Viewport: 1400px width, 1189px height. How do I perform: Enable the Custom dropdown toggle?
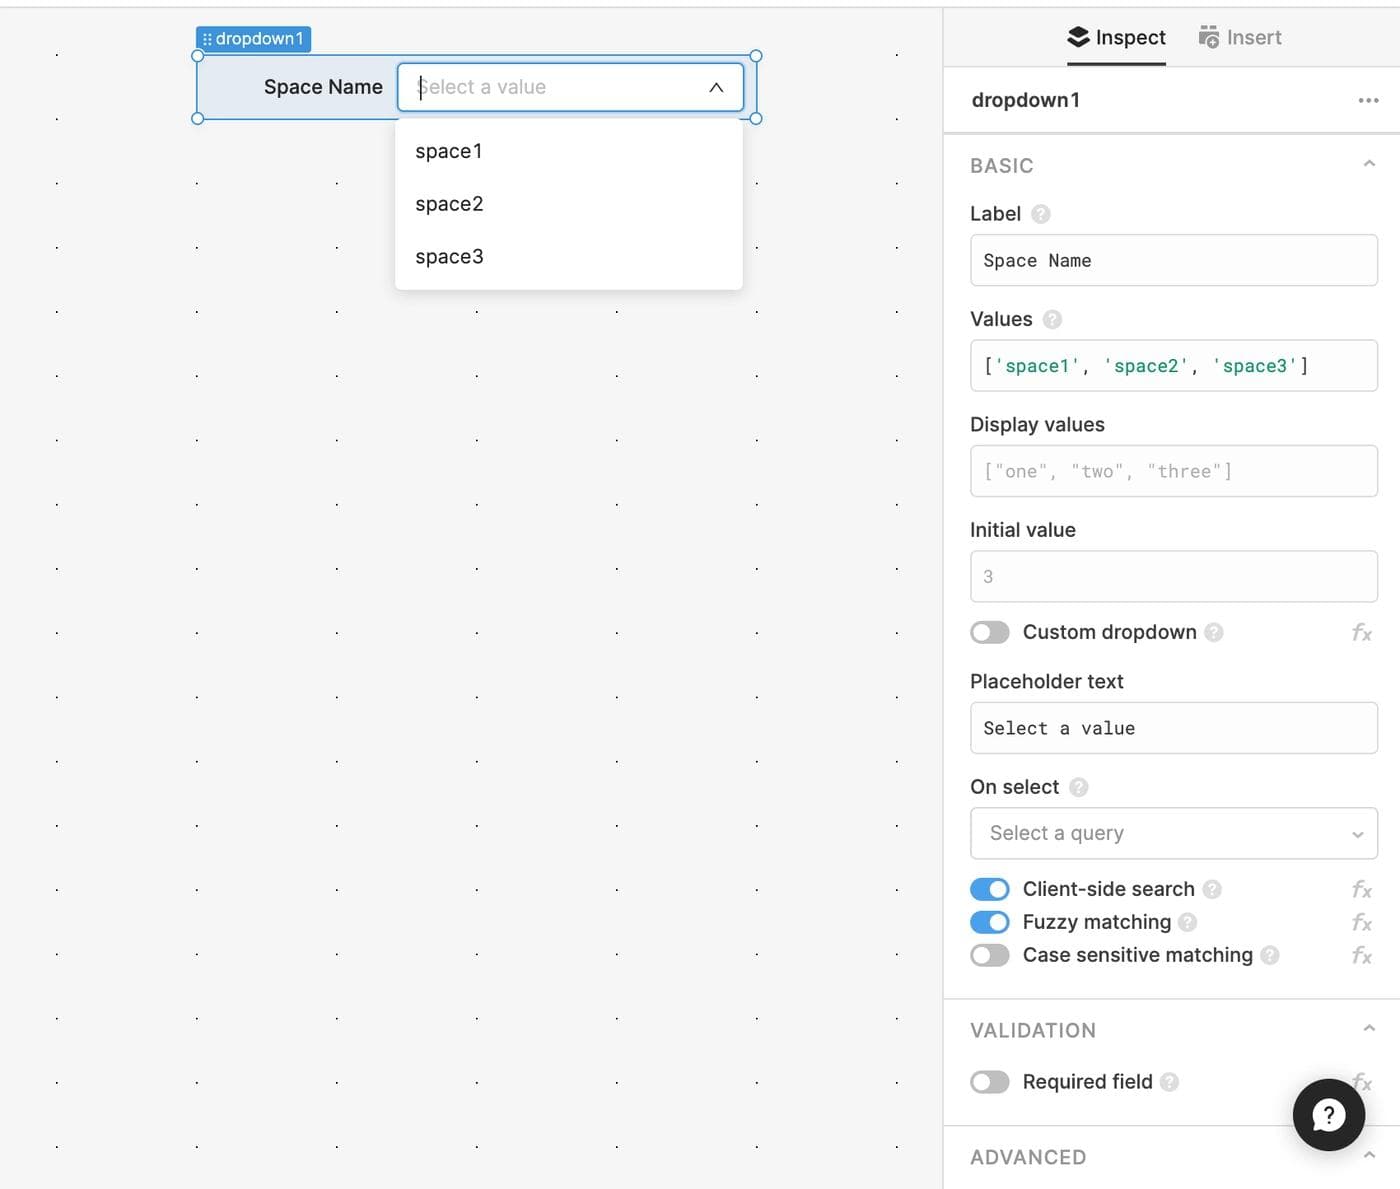tap(990, 632)
